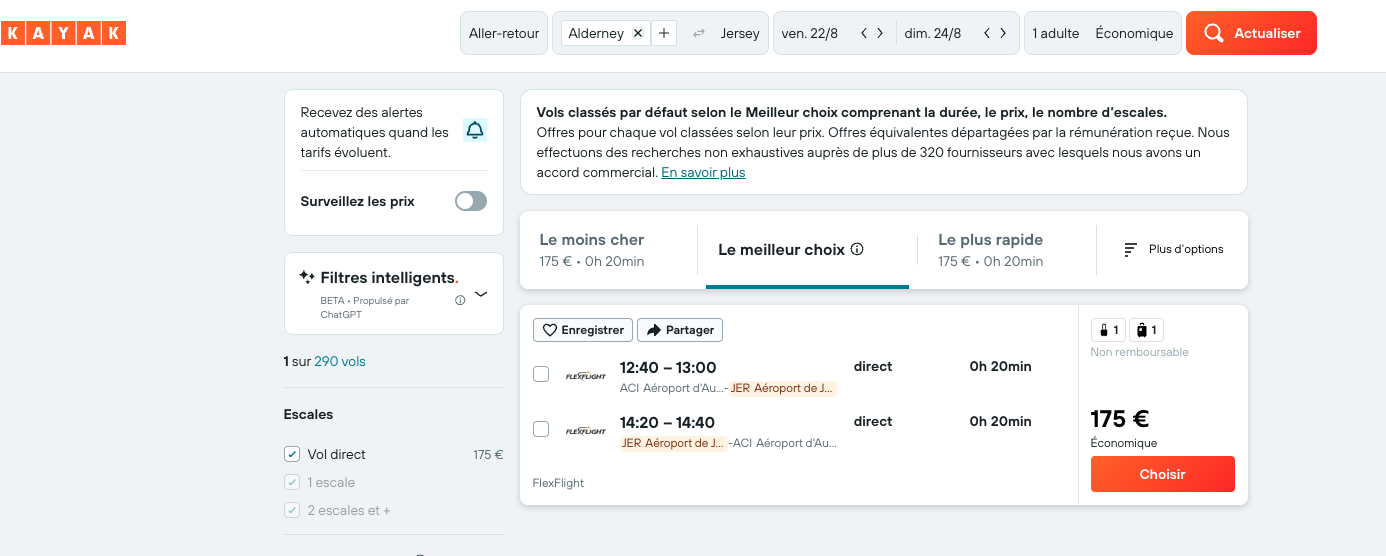Viewport: 1386px width, 556px height.
Task: Remove Alderney from origin field
Action: pos(638,33)
